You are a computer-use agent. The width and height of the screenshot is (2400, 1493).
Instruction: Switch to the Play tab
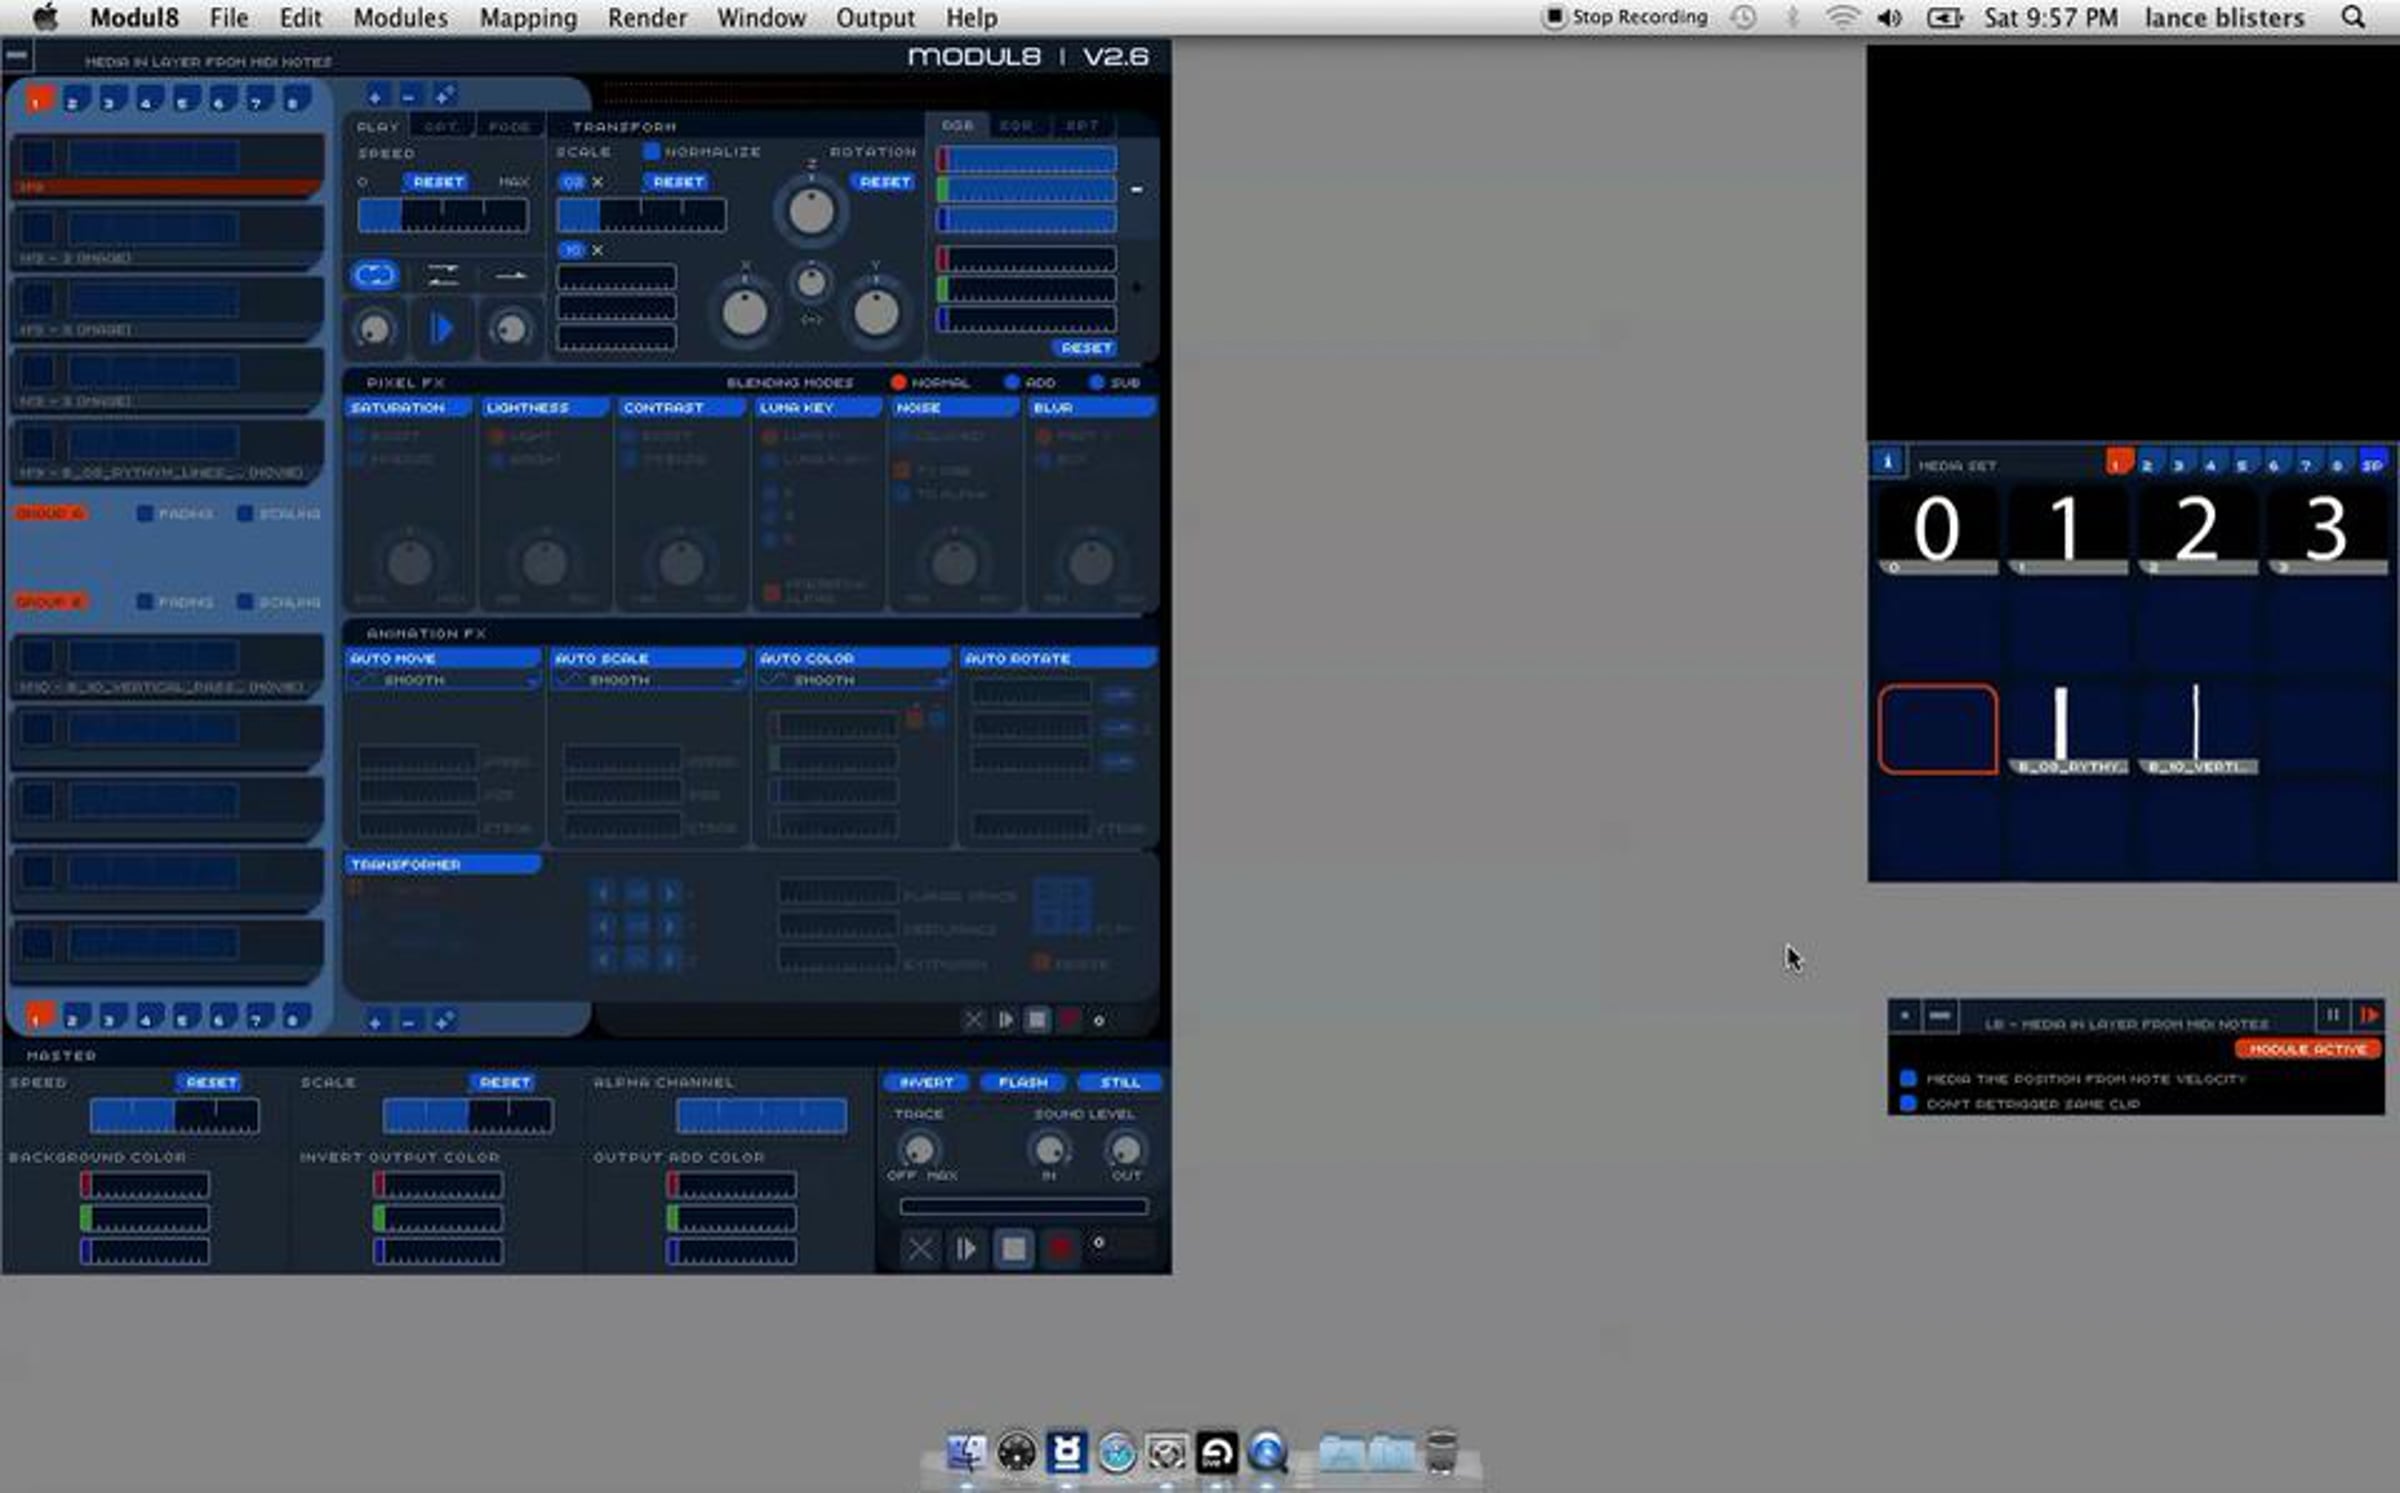click(x=378, y=126)
